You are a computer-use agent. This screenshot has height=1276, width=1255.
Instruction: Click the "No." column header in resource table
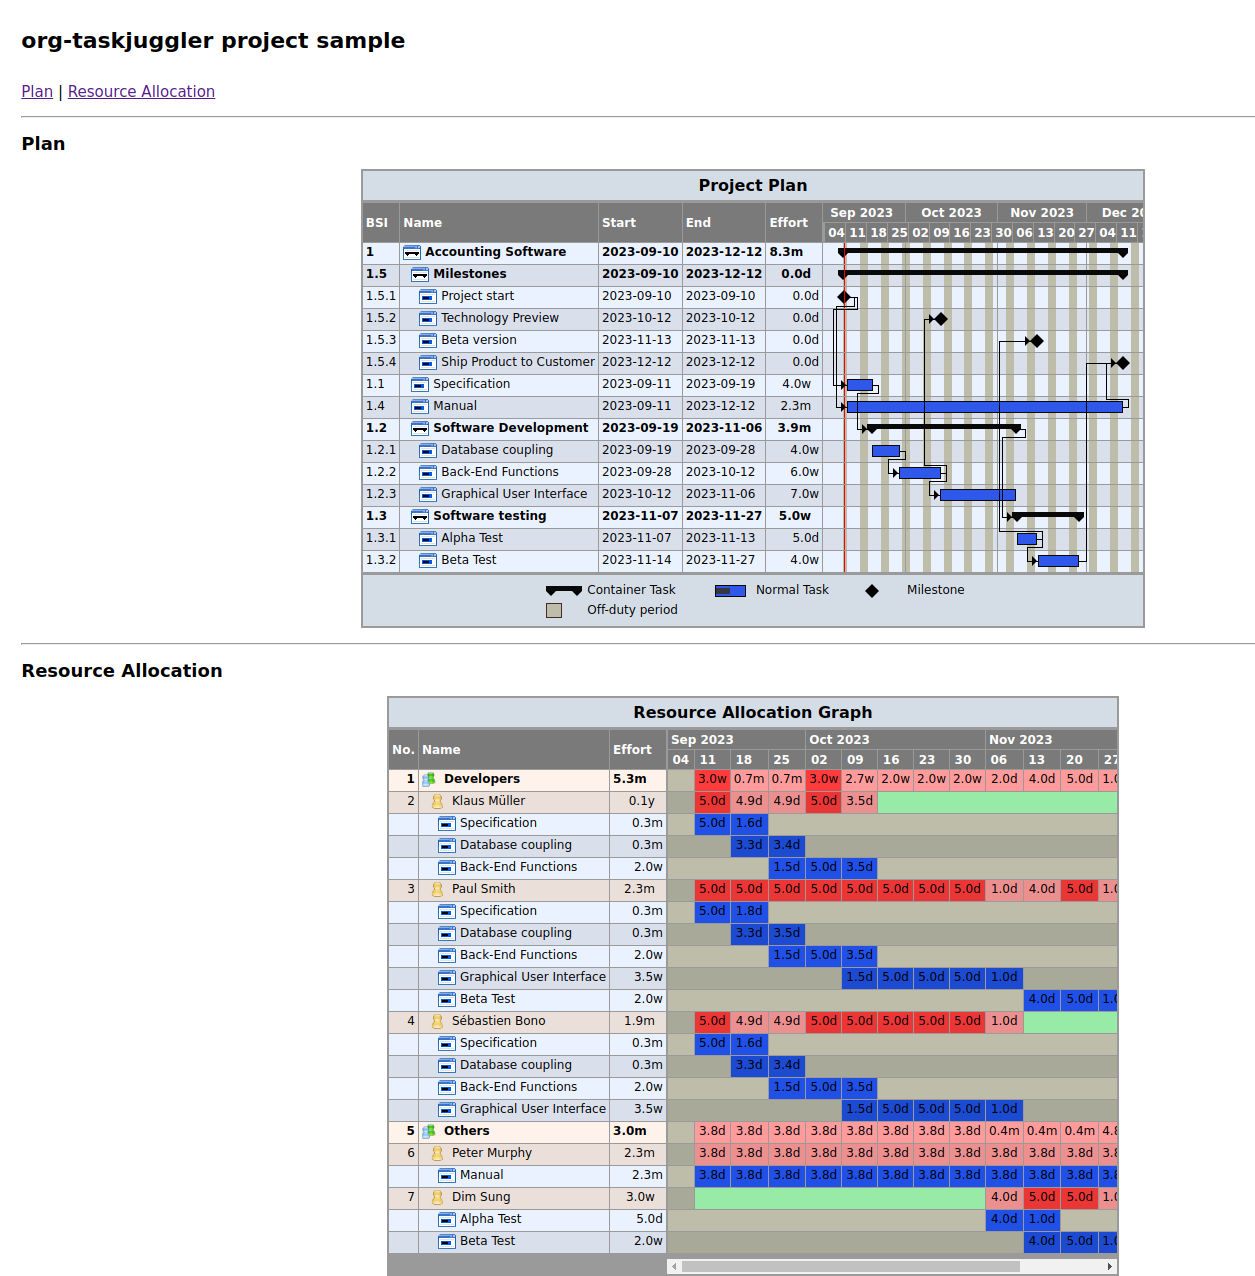(x=403, y=750)
